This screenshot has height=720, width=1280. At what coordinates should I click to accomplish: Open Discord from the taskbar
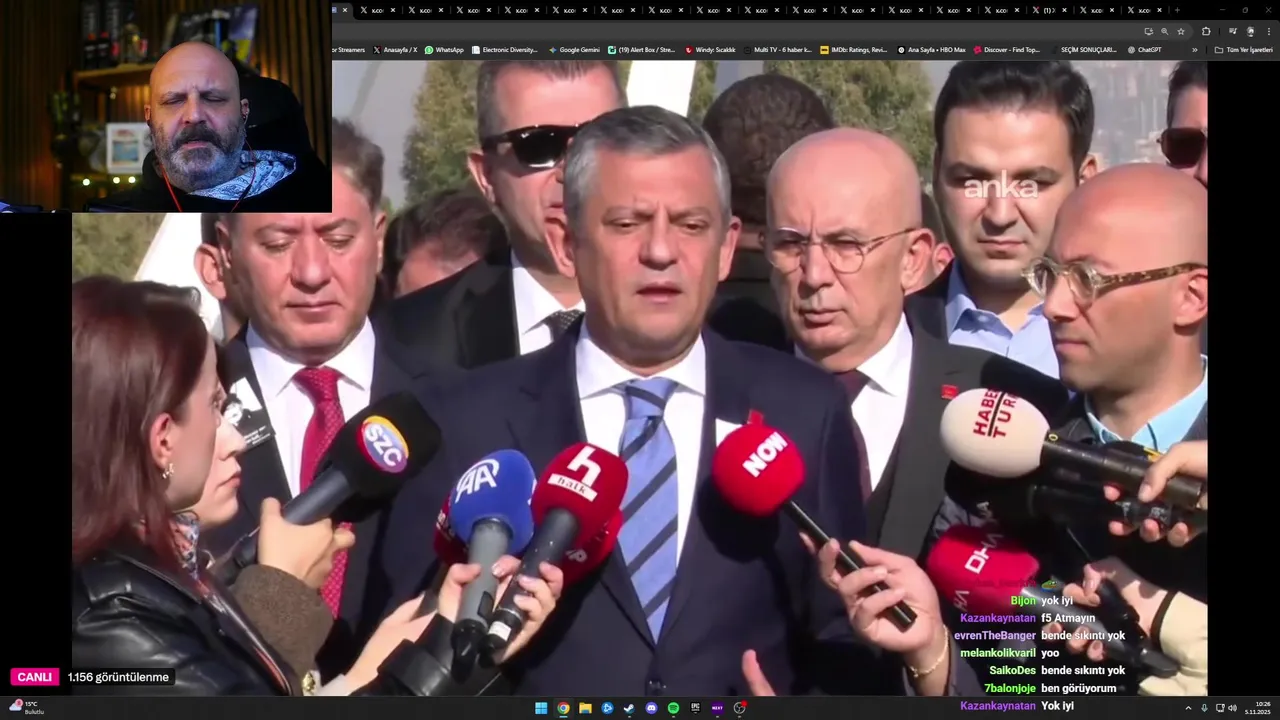(651, 708)
